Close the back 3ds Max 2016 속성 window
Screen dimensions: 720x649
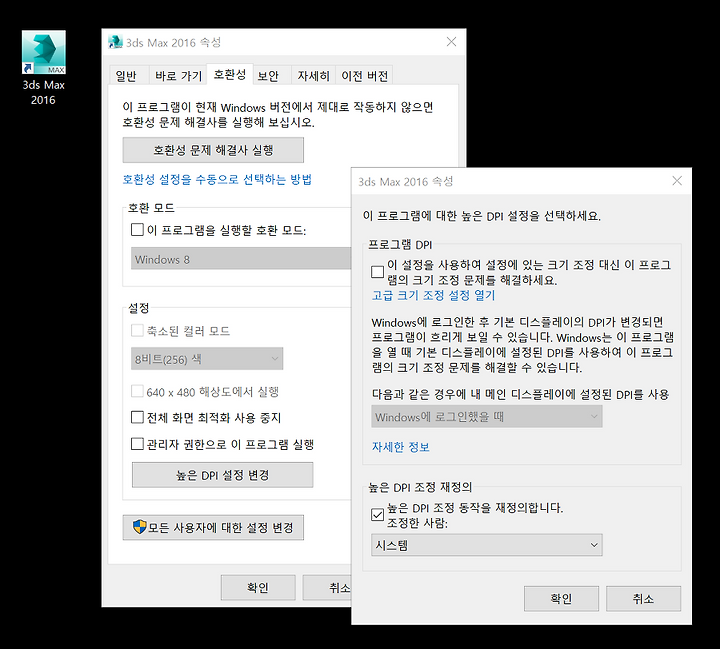(451, 42)
